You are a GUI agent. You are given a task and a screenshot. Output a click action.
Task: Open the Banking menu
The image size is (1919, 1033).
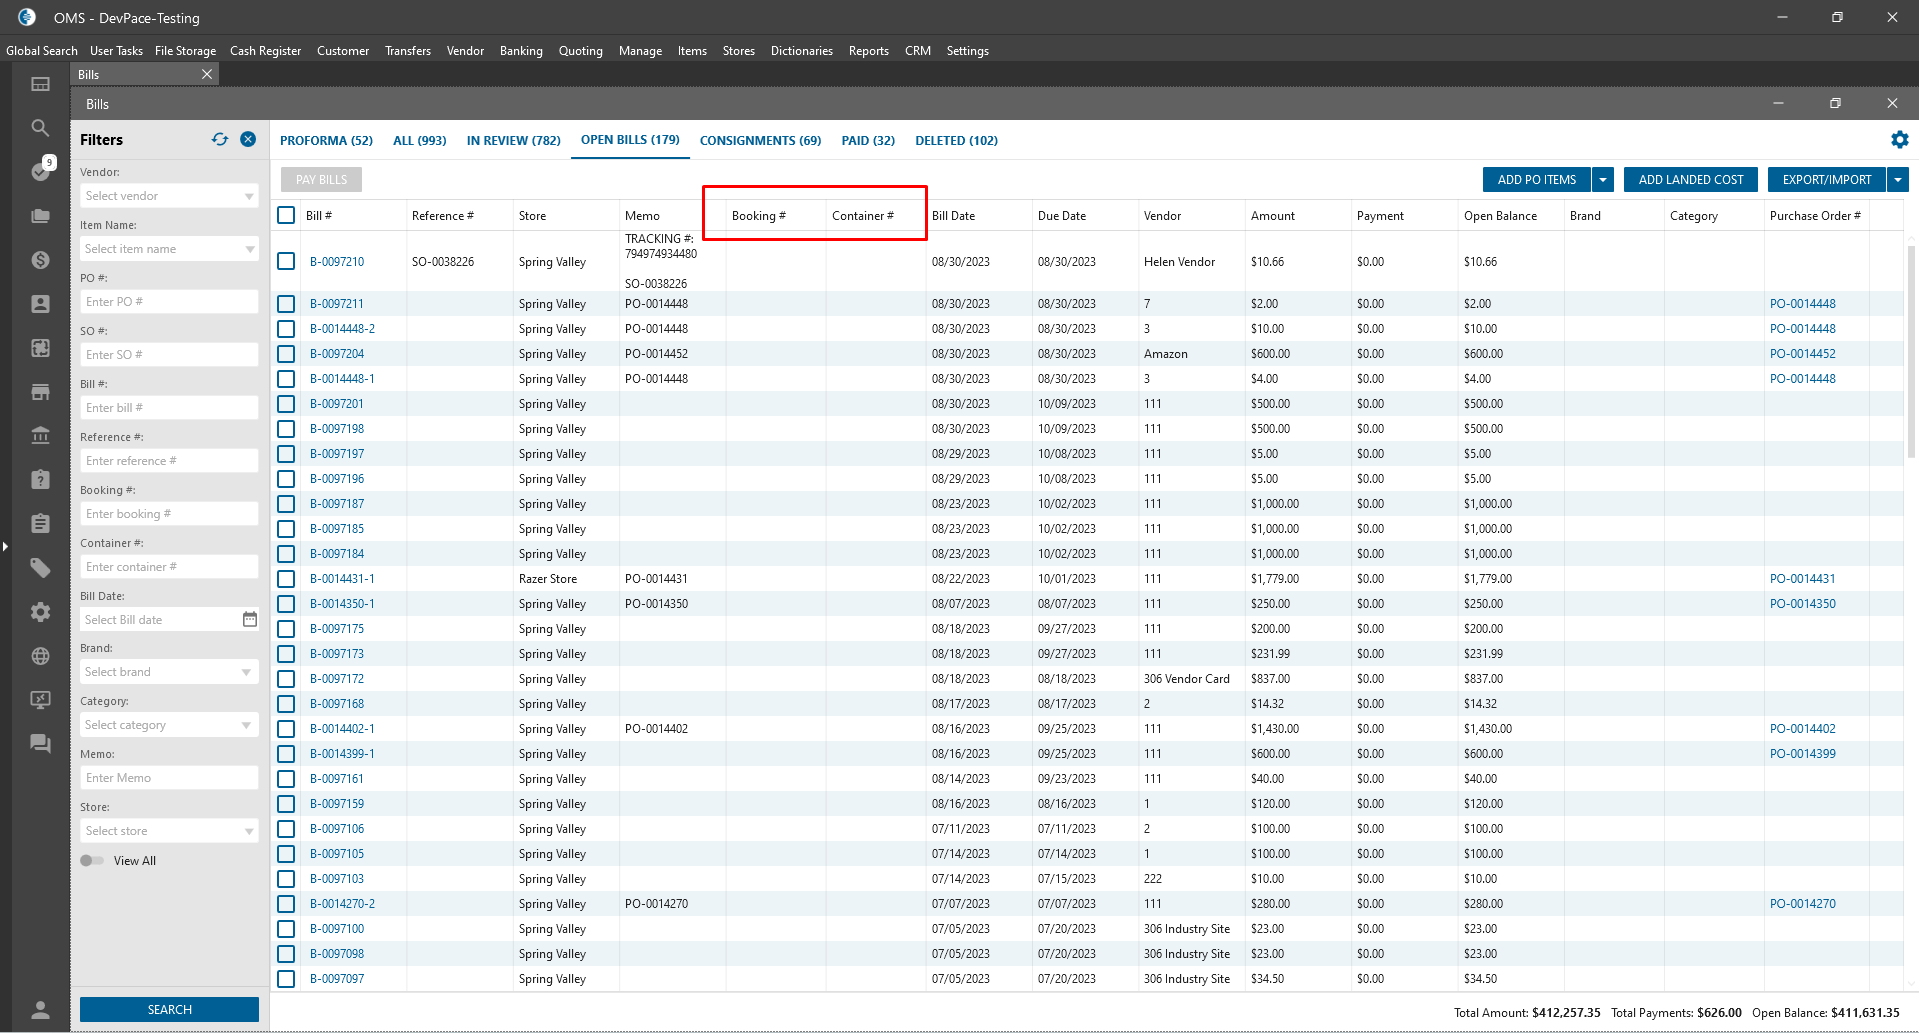coord(521,51)
